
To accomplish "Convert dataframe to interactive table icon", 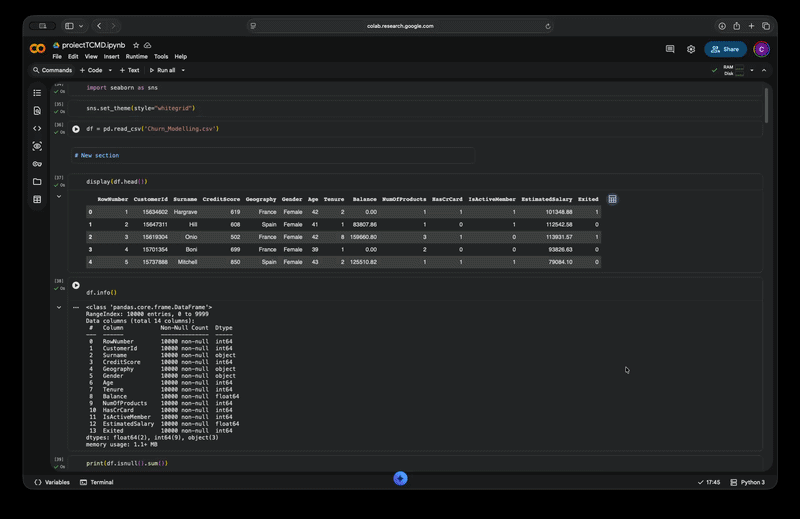I will coord(612,199).
